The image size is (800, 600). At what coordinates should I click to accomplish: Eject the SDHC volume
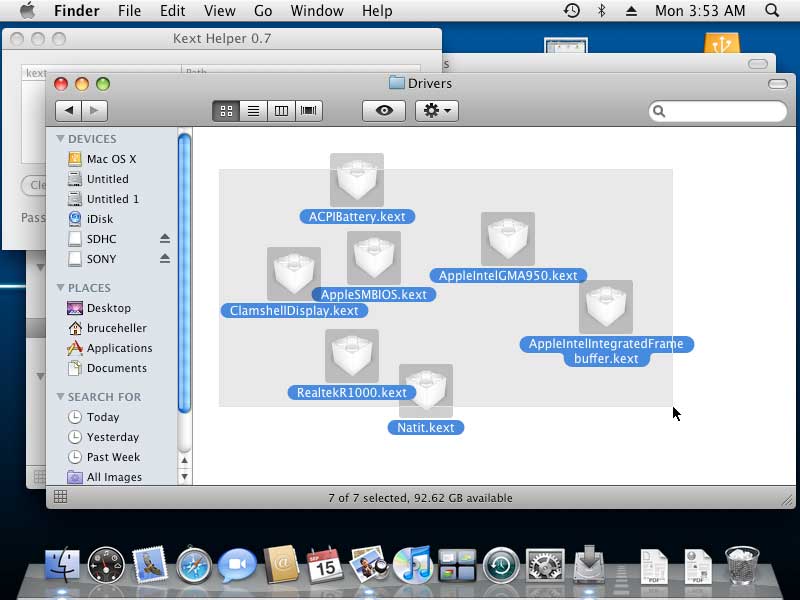pyautogui.click(x=164, y=238)
